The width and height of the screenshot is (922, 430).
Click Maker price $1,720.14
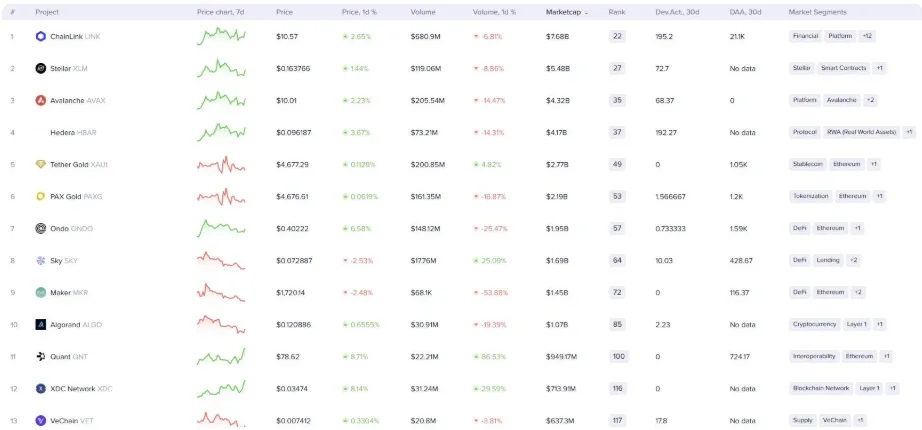(x=291, y=292)
